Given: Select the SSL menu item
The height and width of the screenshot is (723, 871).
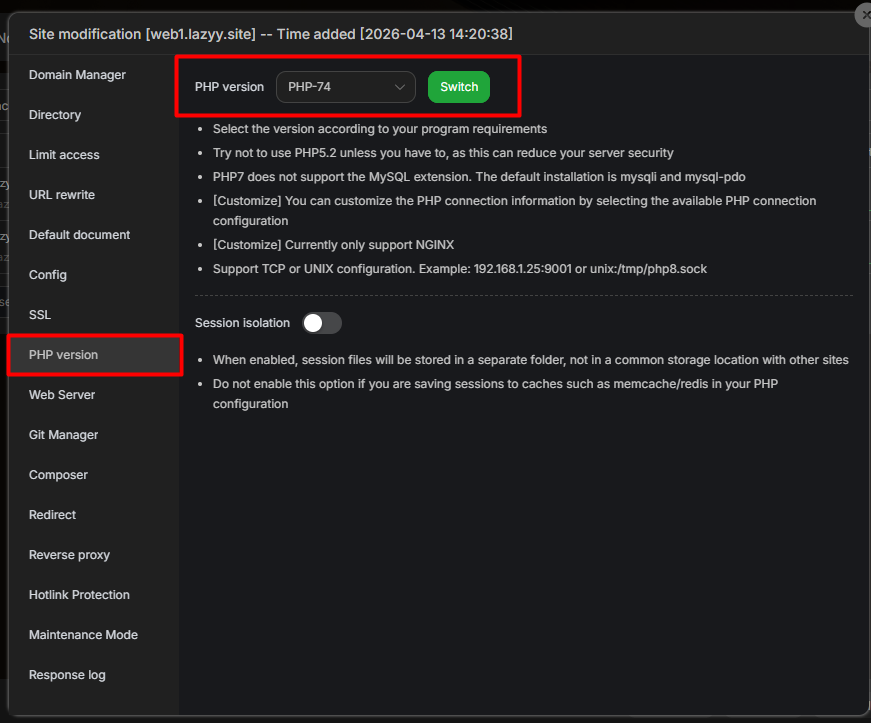Looking at the screenshot, I should (40, 315).
